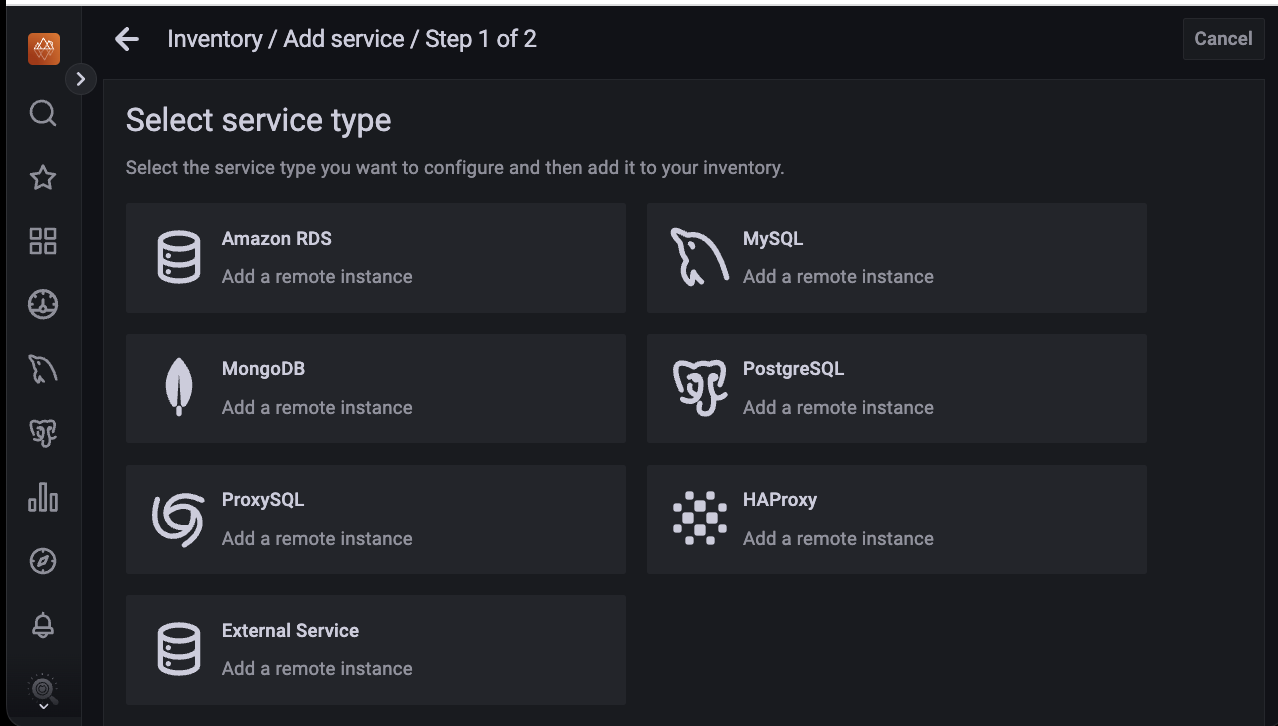Pick MongoDB as the service type
This screenshot has height=726, width=1278.
375,388
